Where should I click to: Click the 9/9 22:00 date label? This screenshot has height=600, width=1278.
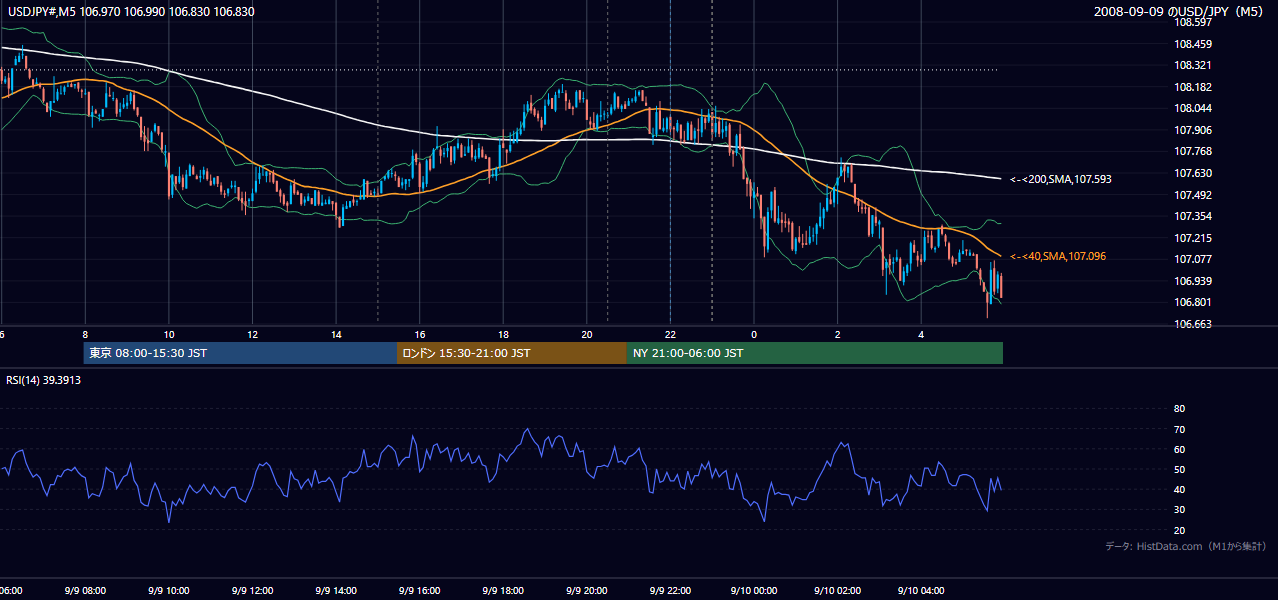[669, 590]
